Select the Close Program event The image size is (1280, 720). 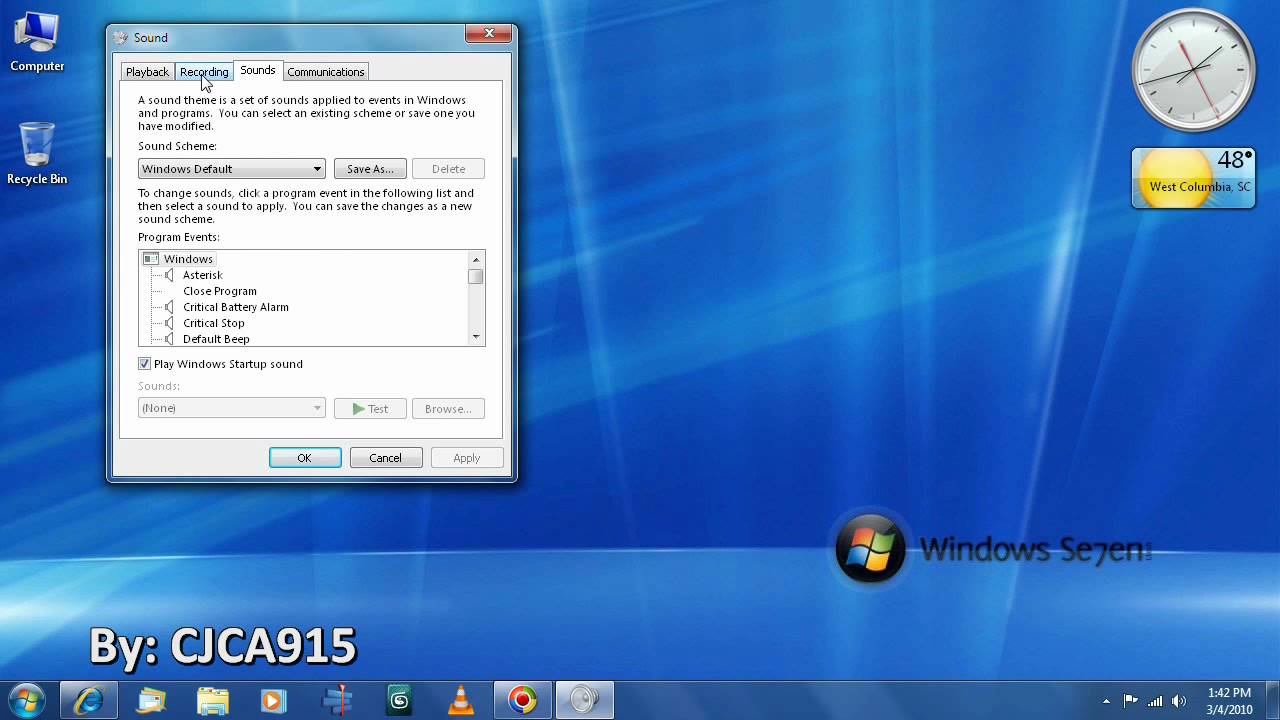pos(220,291)
